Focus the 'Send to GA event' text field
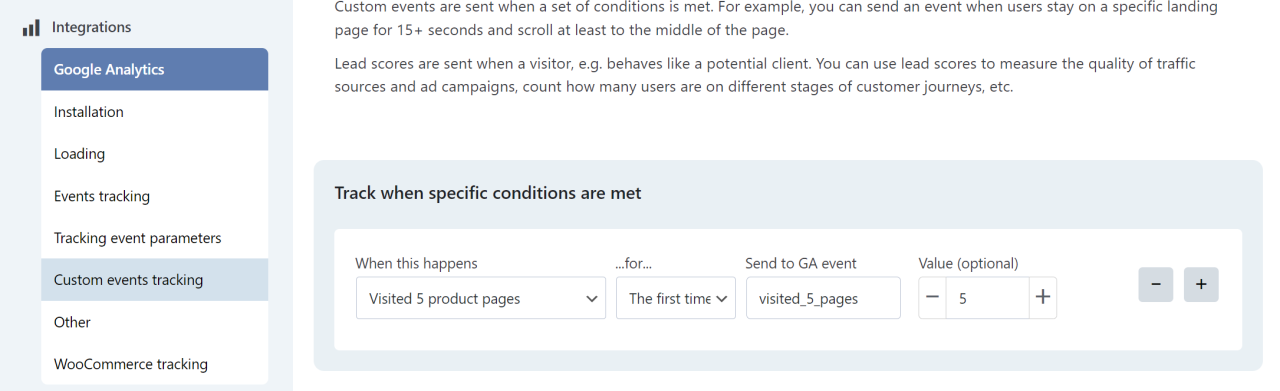The height and width of the screenshot is (391, 1280). (x=823, y=298)
